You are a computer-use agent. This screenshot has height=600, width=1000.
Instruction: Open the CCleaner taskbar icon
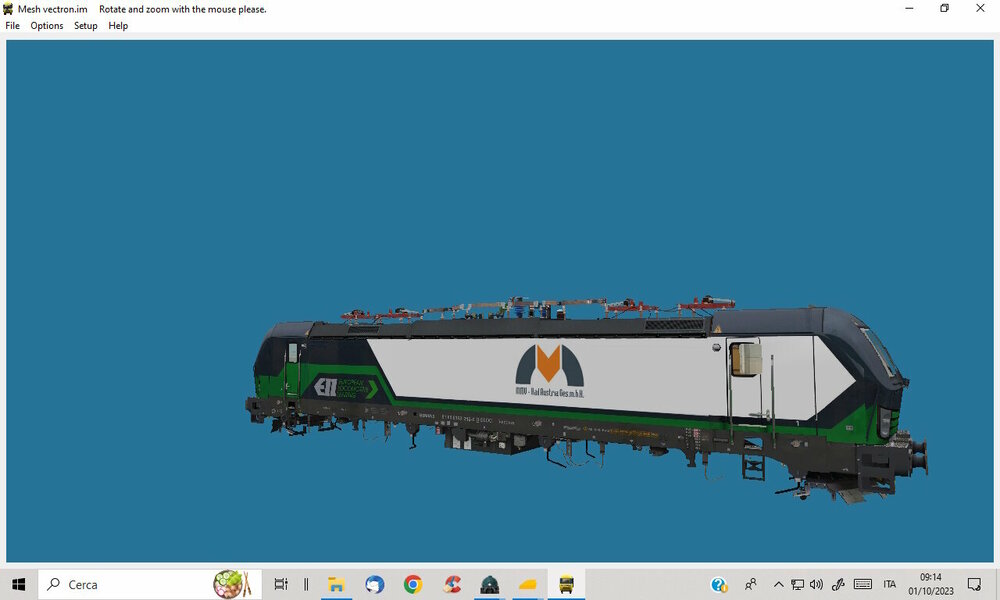point(452,584)
